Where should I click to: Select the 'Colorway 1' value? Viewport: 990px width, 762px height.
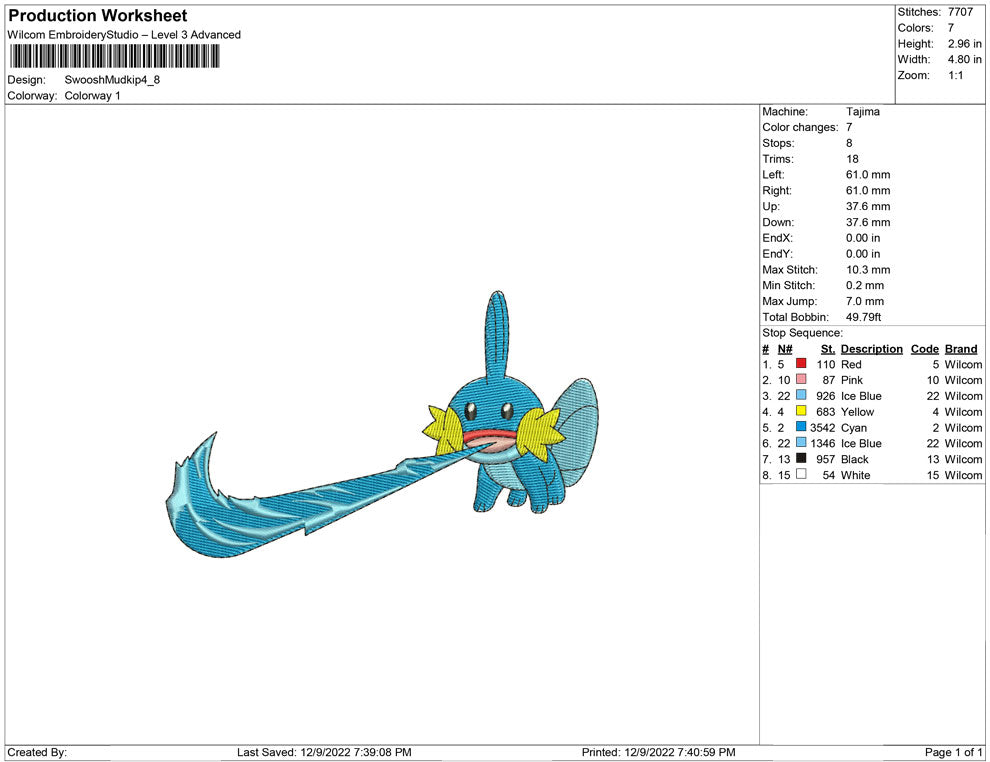pos(92,96)
